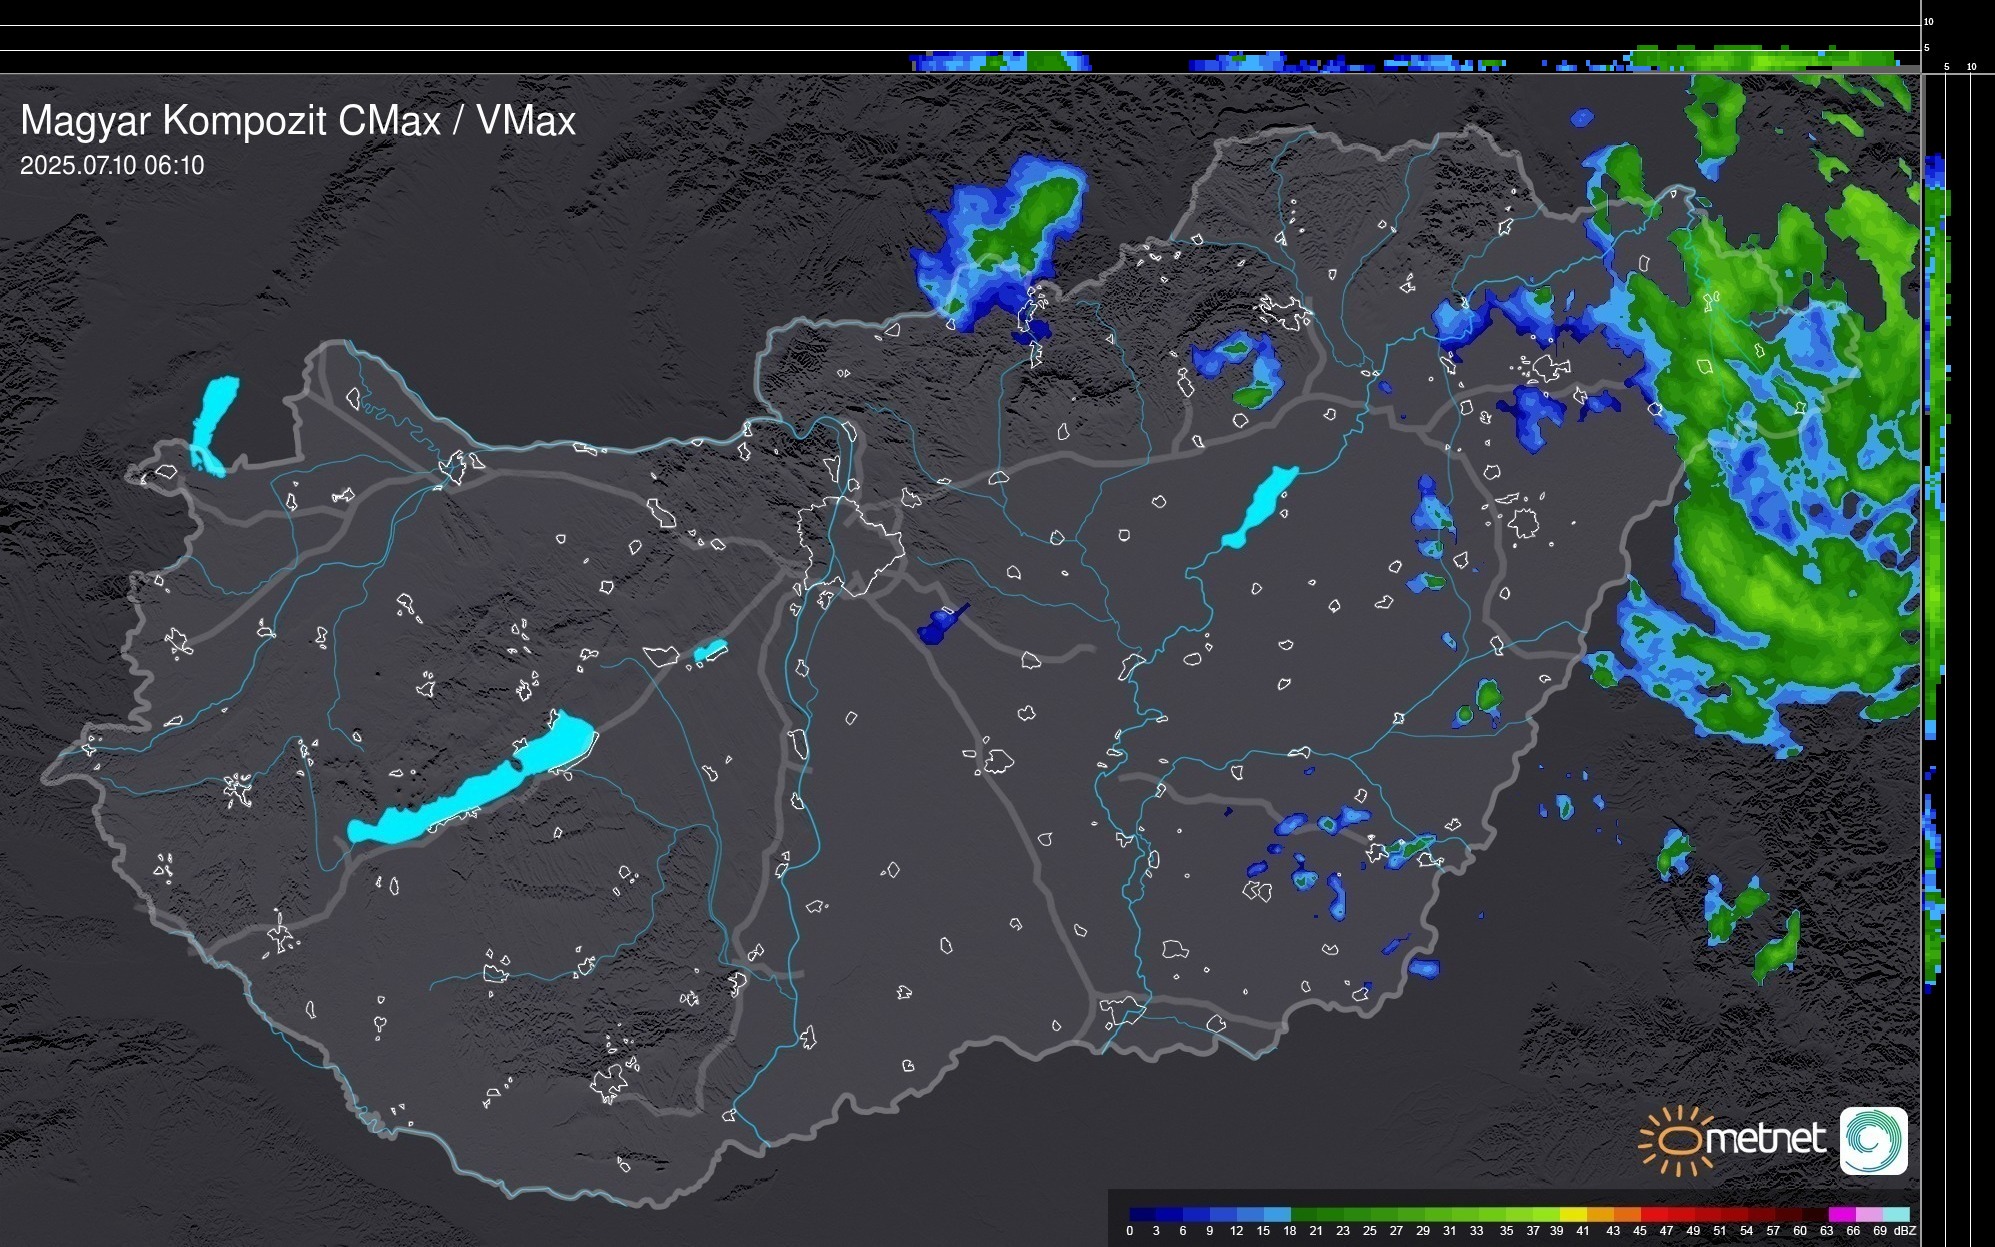Click the Budapest city outline
The width and height of the screenshot is (1995, 1247).
[x=850, y=545]
